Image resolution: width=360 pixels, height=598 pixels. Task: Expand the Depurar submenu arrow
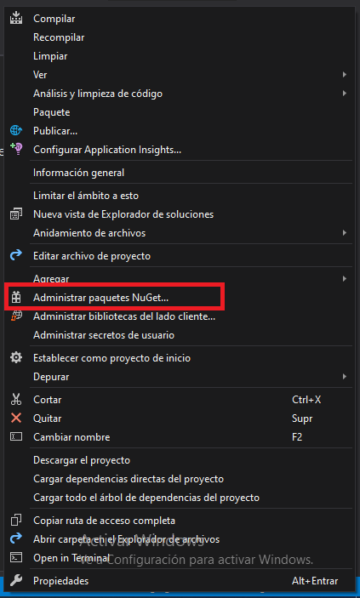point(344,376)
